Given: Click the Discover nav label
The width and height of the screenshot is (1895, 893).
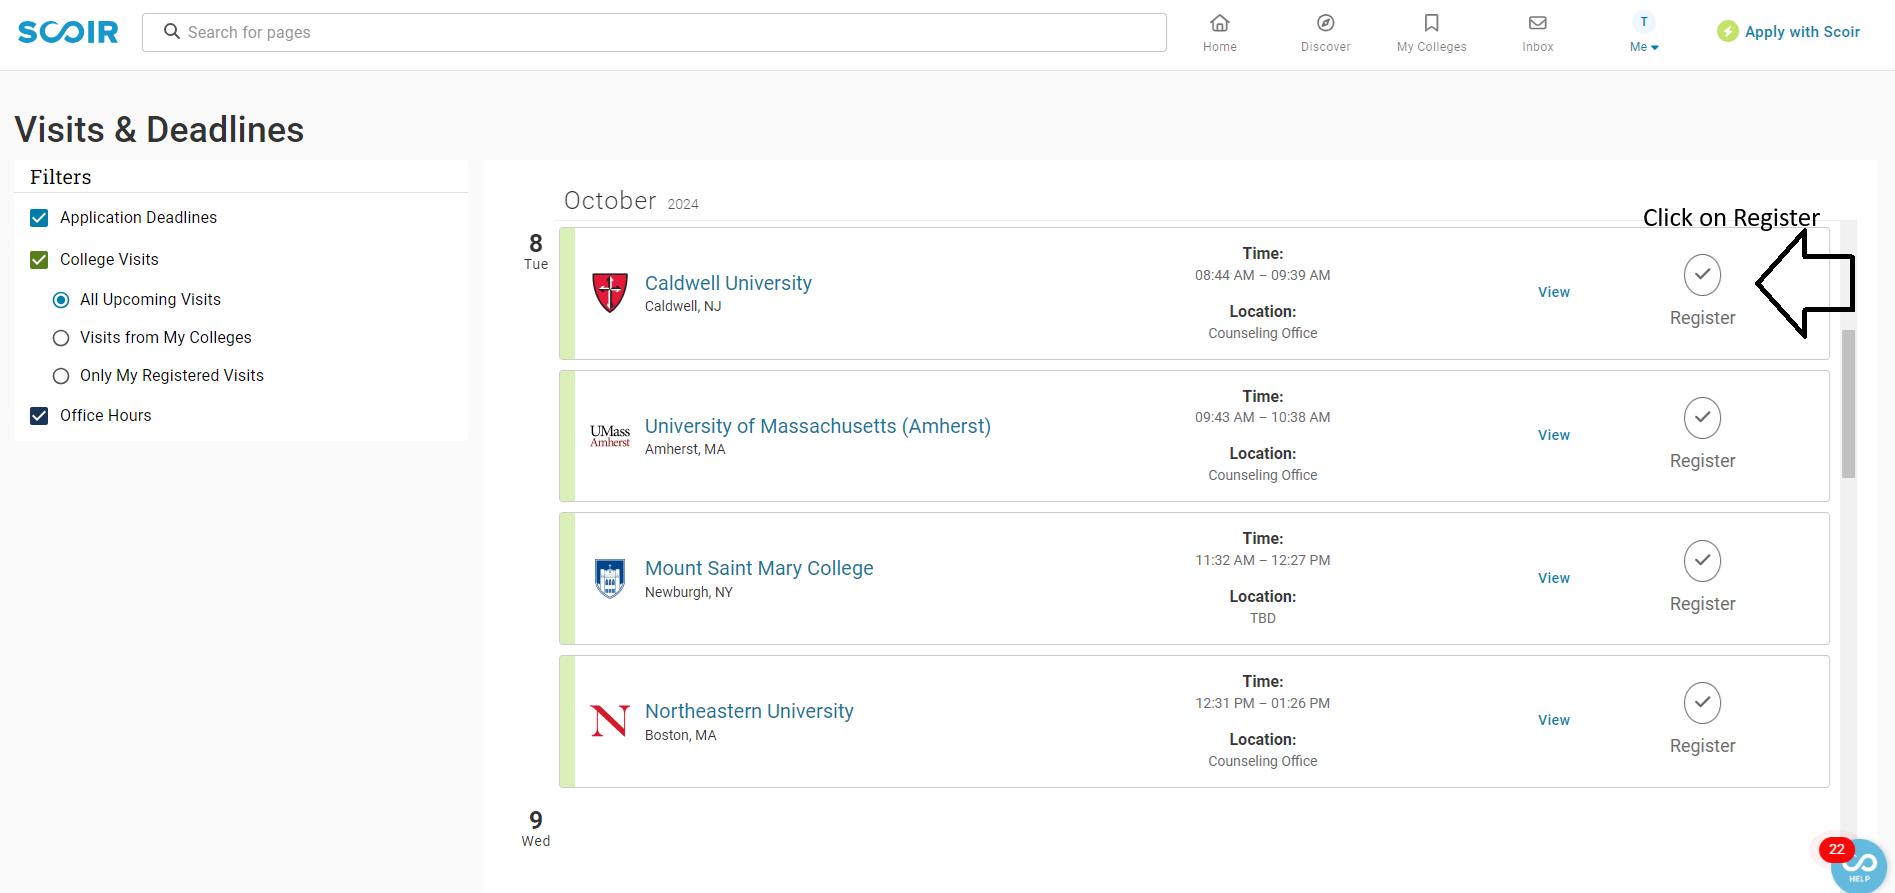Looking at the screenshot, I should [1326, 47].
